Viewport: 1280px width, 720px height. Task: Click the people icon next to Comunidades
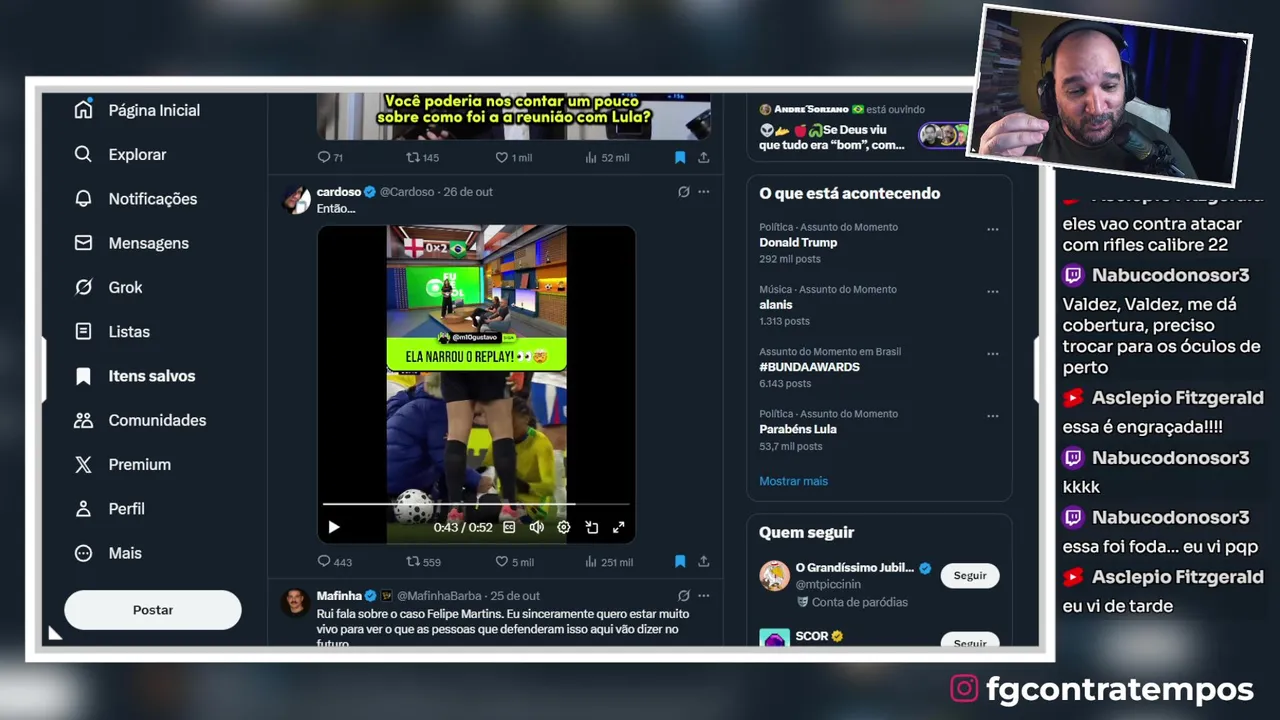click(83, 420)
